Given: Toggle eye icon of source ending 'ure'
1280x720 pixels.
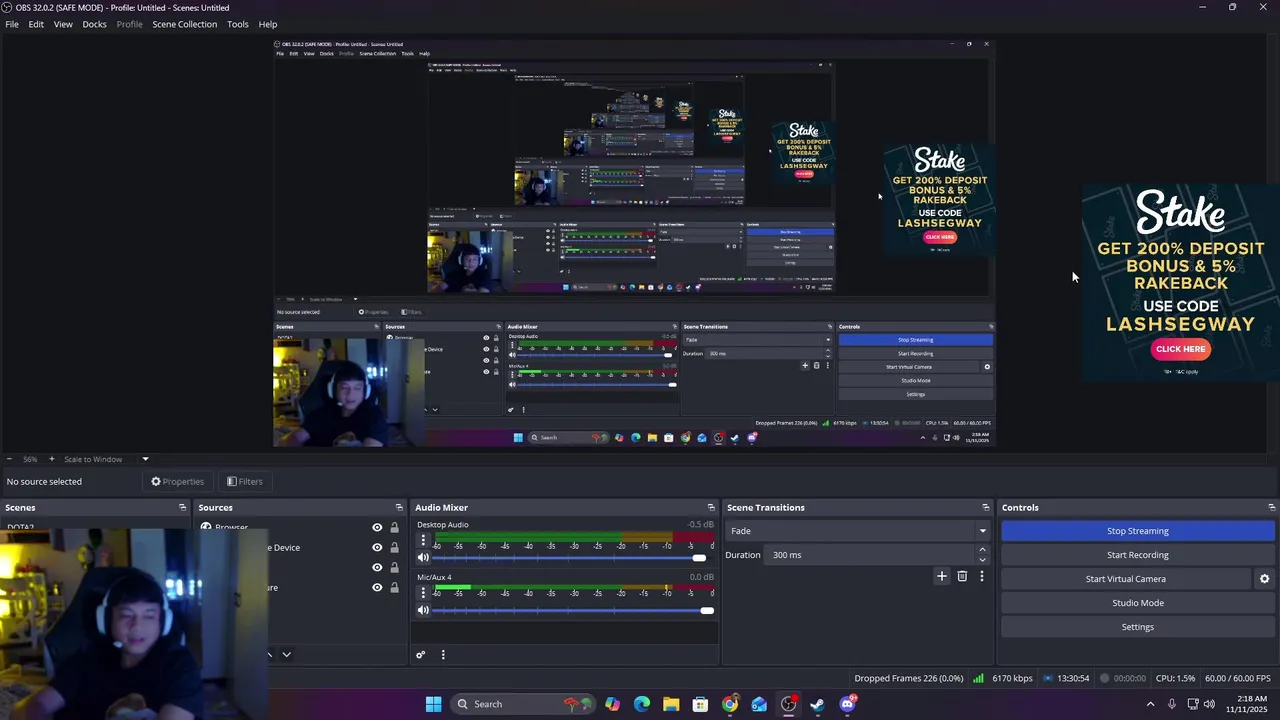Looking at the screenshot, I should (x=377, y=588).
